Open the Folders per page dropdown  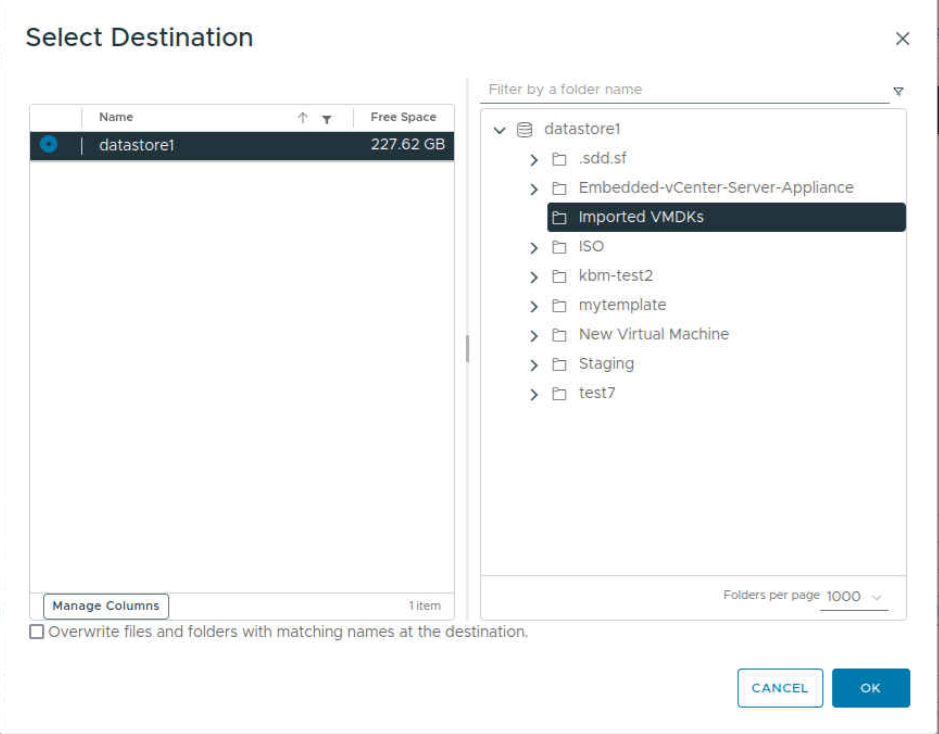854,597
